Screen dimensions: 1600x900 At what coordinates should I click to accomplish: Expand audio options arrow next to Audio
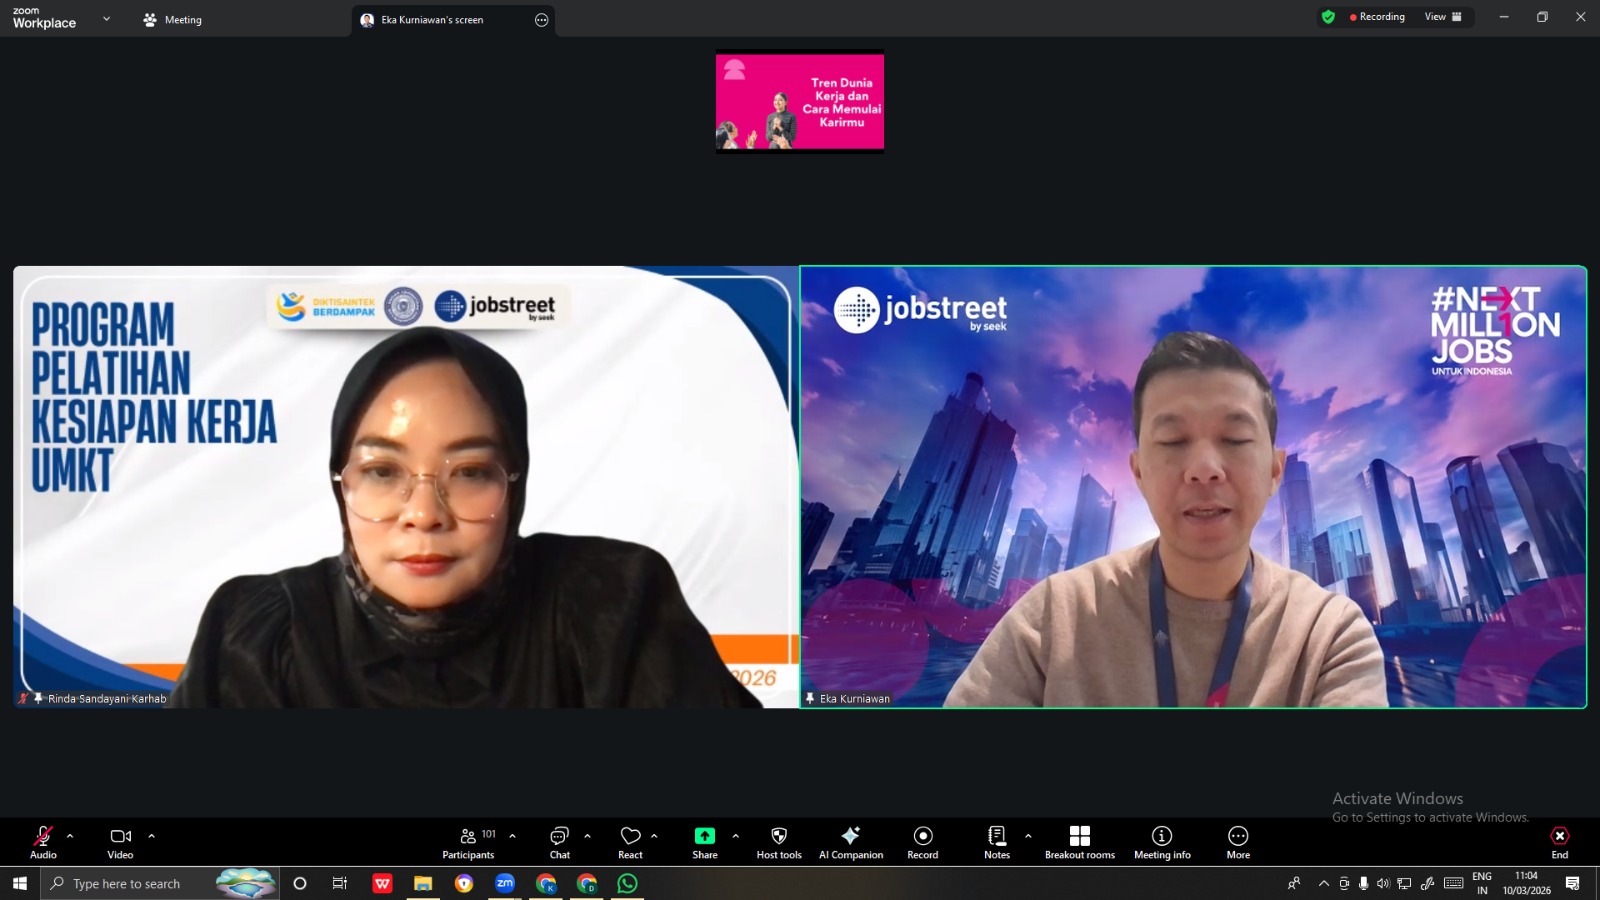pyautogui.click(x=70, y=836)
